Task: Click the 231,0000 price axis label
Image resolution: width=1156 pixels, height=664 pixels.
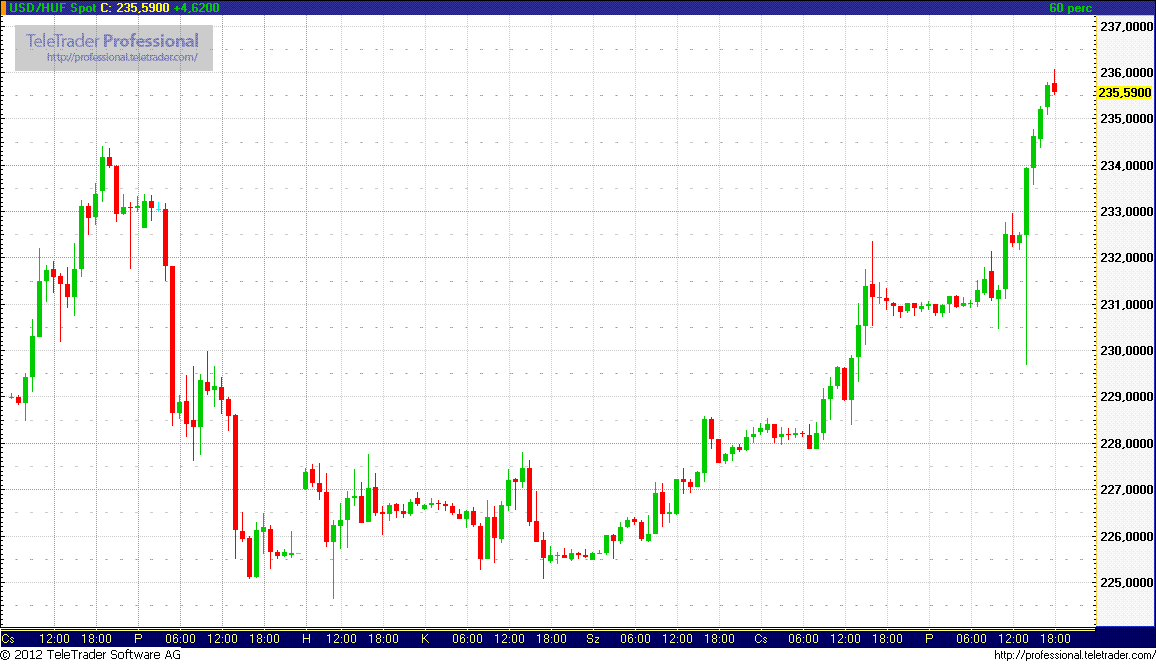Action: 1127,304
